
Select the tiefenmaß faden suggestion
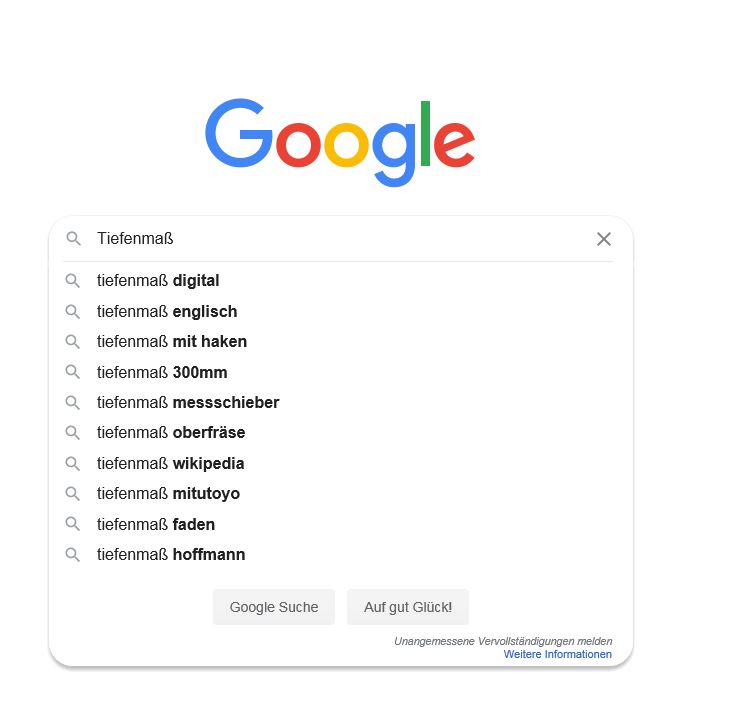[x=339, y=524]
